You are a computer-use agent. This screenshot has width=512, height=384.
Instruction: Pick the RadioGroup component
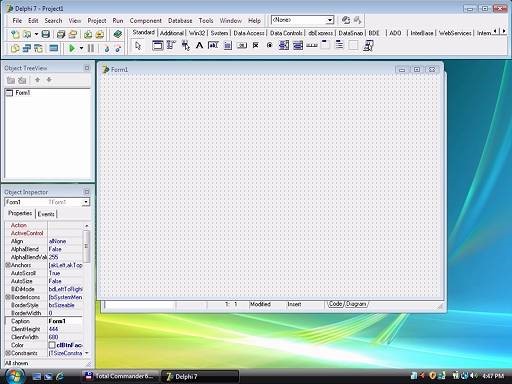(339, 45)
